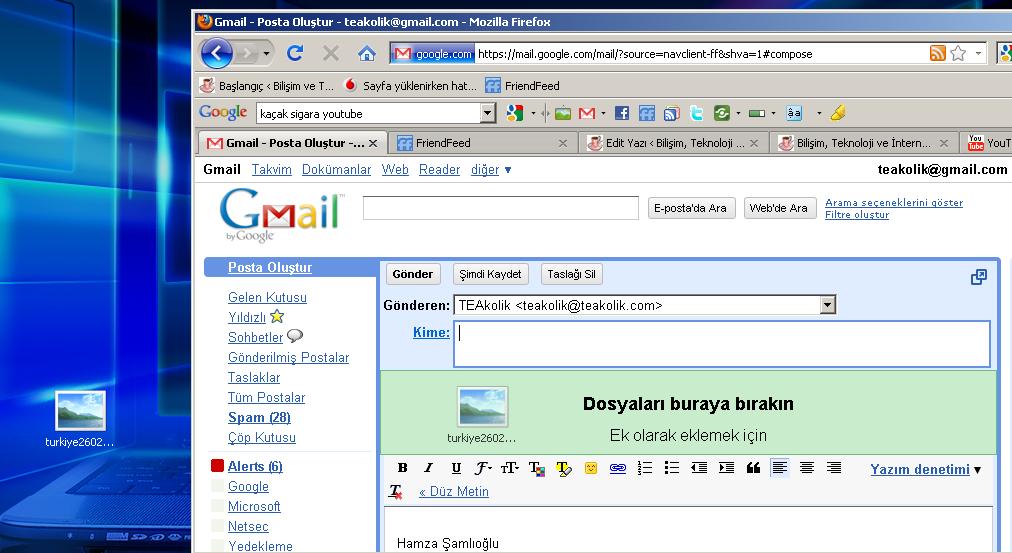
Task: Go to the Firefox home page
Action: click(367, 53)
